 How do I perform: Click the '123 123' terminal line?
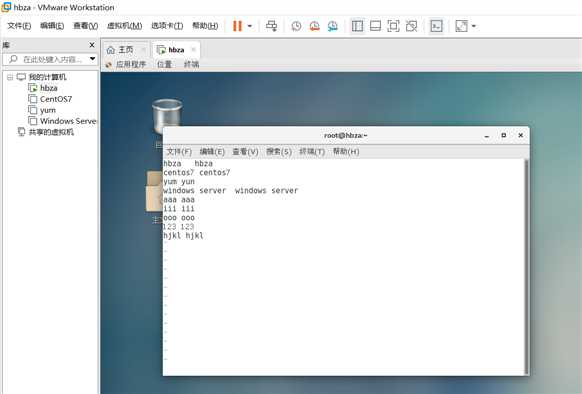click(179, 227)
